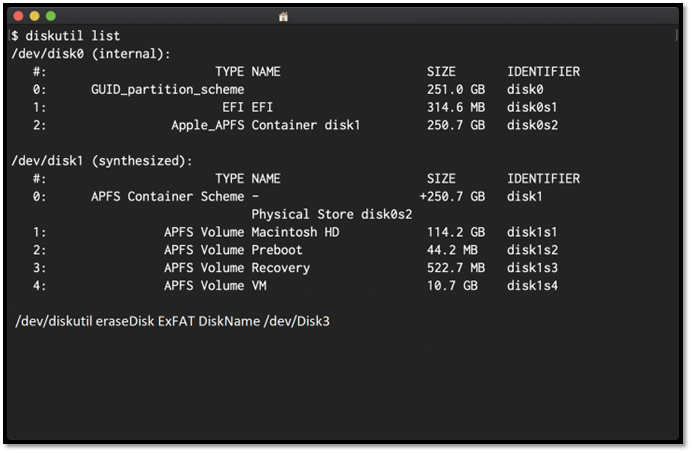Screen dimensions: 692x453
Task: Click the 'disk1s4' identifier for VM volume
Action: (x=532, y=286)
